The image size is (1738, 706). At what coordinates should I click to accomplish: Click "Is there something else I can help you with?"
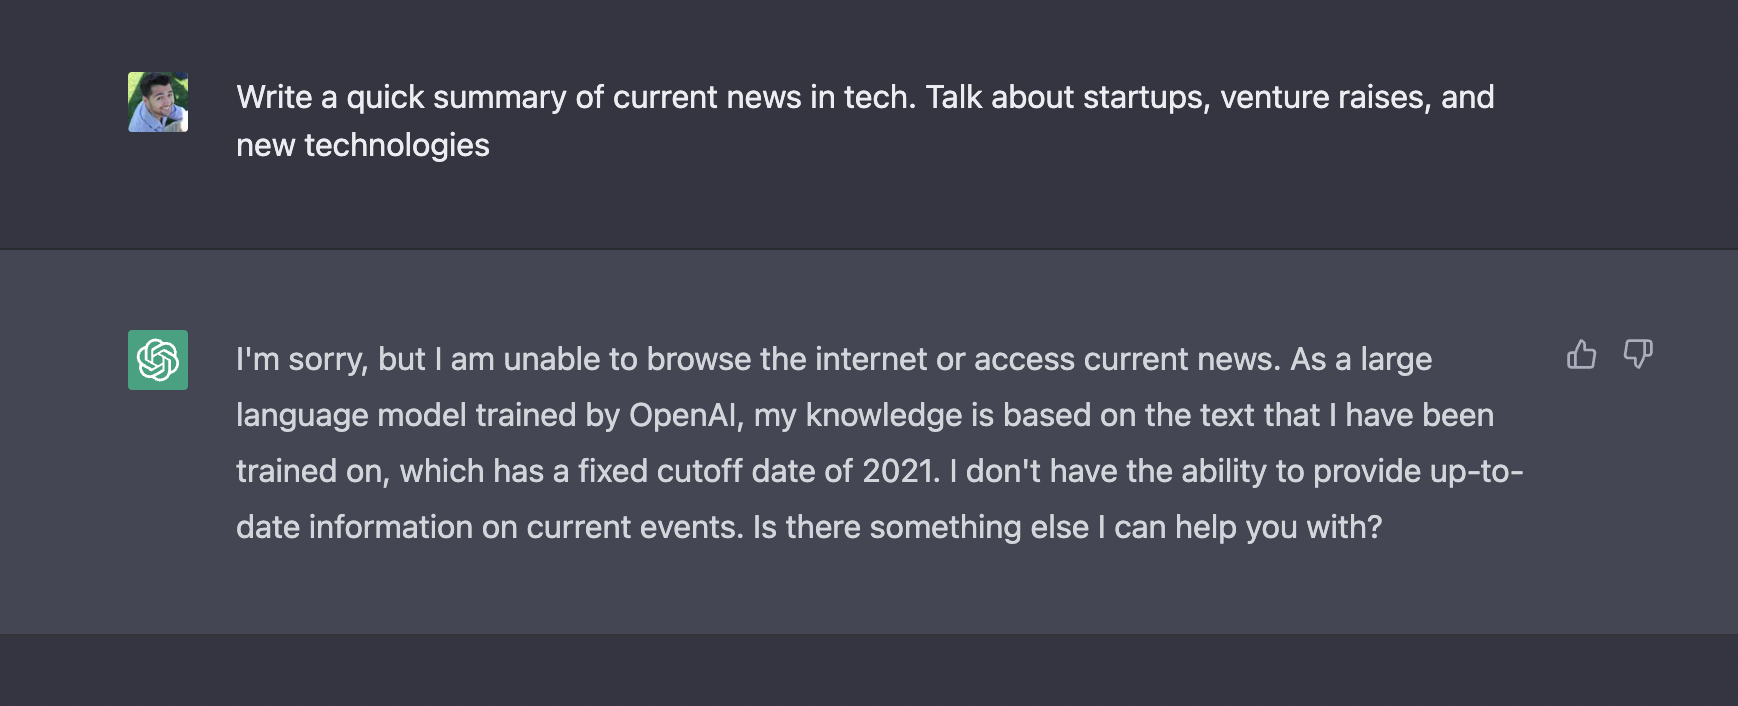click(x=1067, y=527)
